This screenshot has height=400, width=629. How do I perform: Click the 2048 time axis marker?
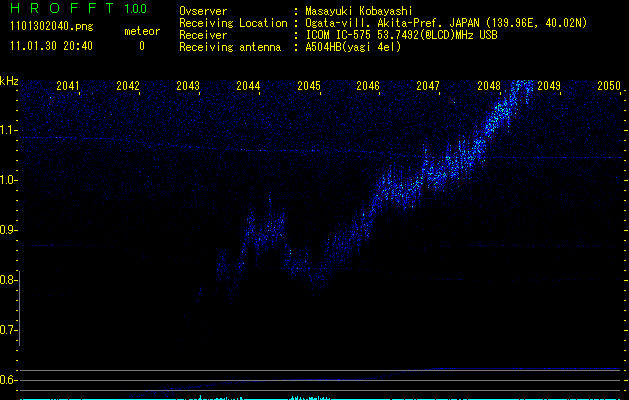click(489, 85)
